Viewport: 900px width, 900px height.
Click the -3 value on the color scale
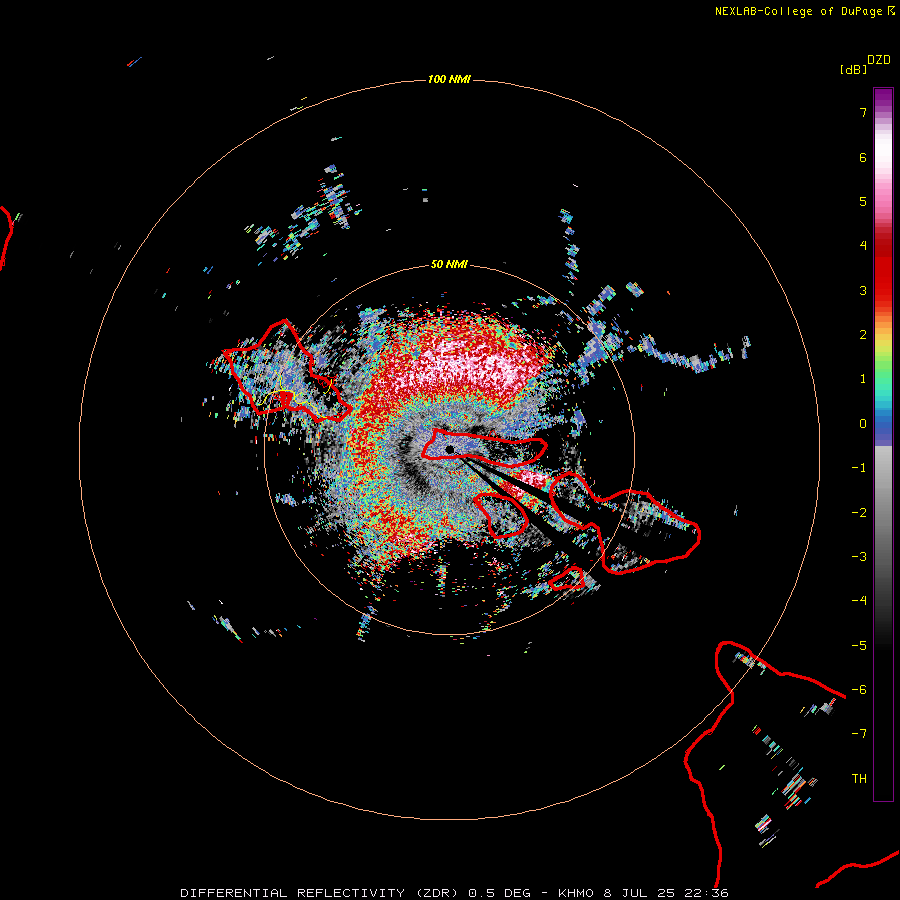(859, 557)
